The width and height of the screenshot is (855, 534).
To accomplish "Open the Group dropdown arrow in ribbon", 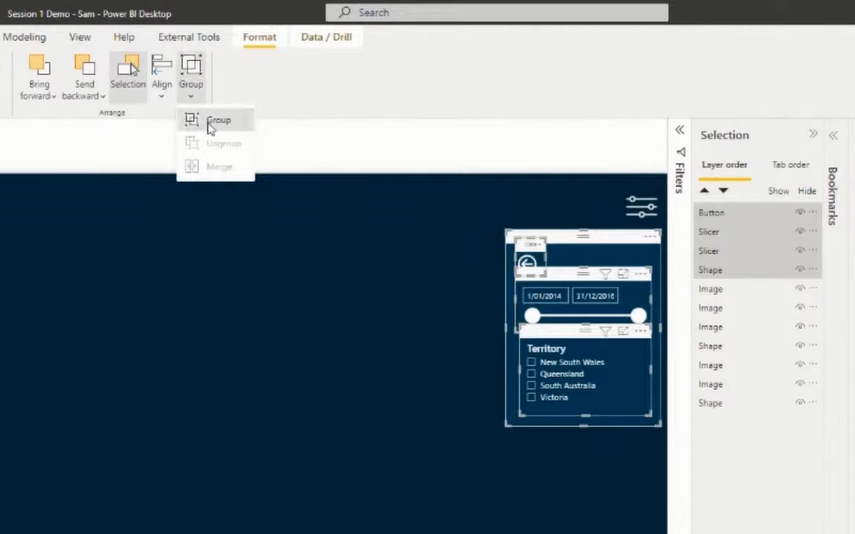I will [191, 97].
